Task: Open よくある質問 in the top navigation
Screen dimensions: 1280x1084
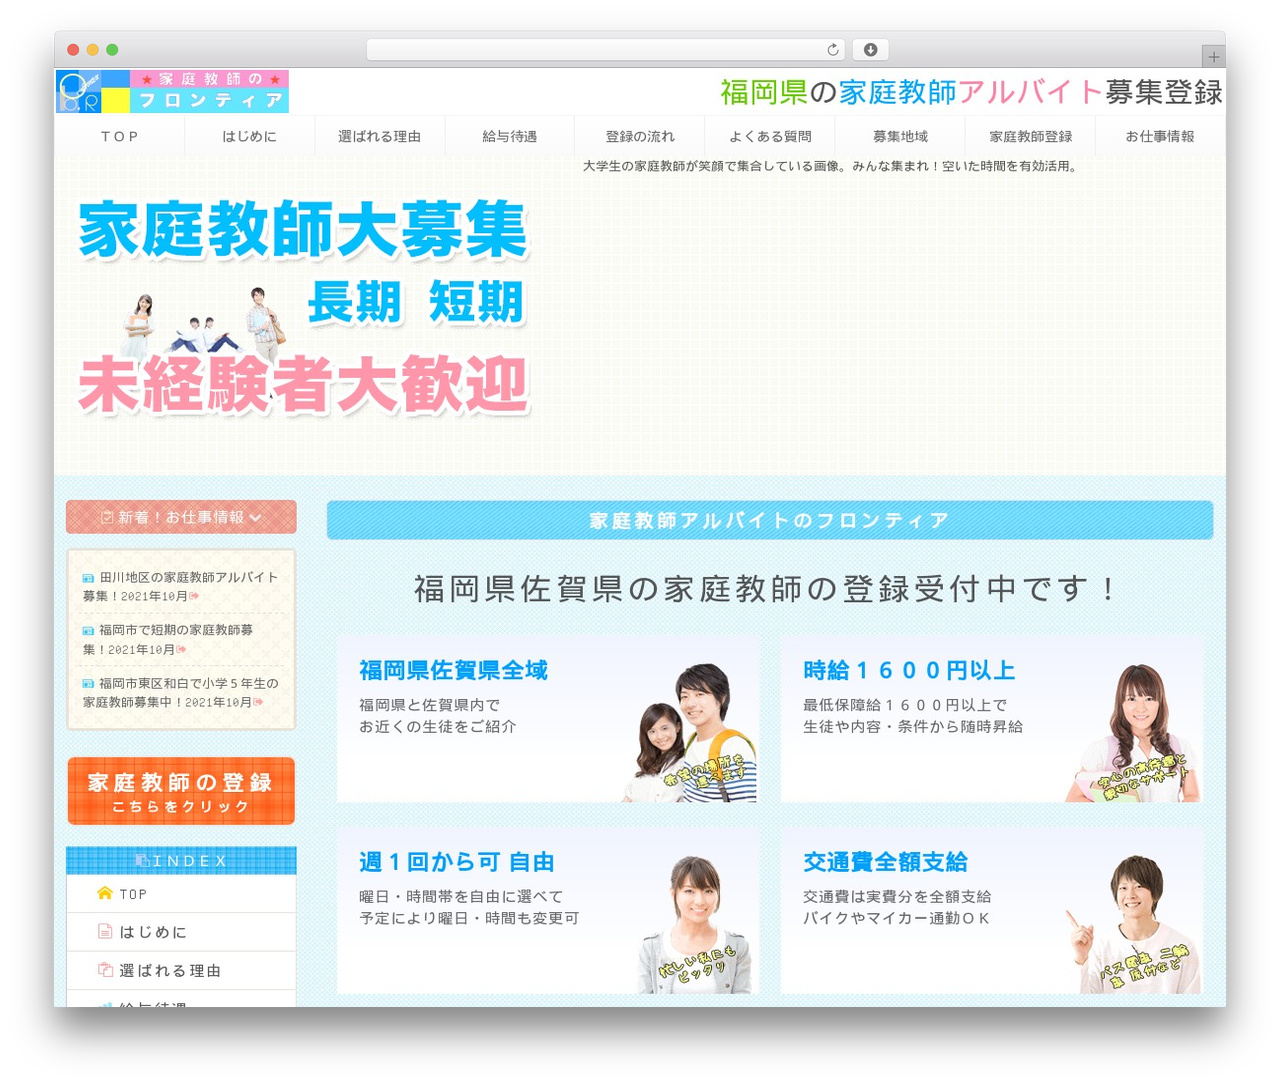Action: [x=770, y=136]
